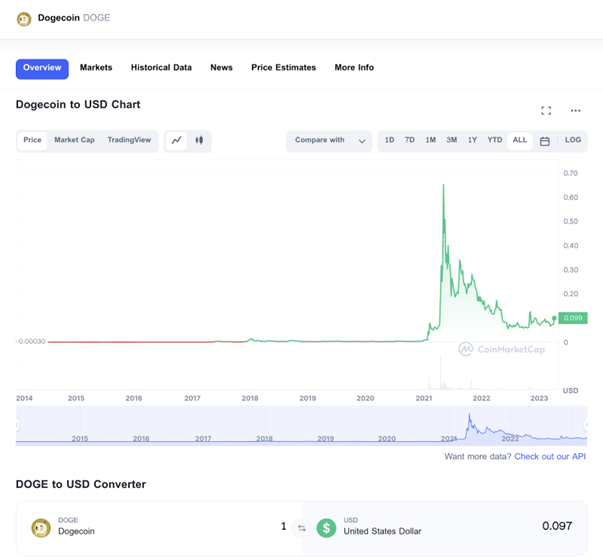This screenshot has width=603, height=560.
Task: Select the 7D time range
Action: click(410, 140)
